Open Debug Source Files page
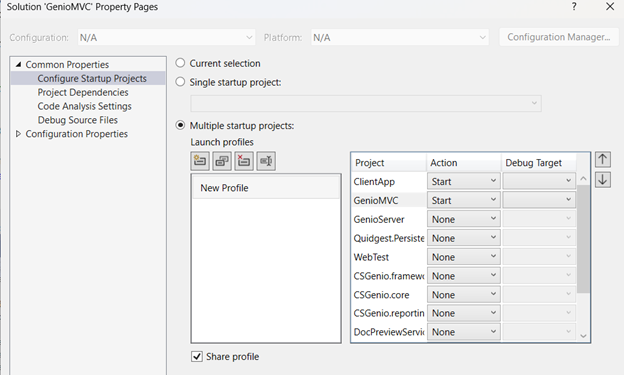The width and height of the screenshot is (624, 375). tap(78, 120)
